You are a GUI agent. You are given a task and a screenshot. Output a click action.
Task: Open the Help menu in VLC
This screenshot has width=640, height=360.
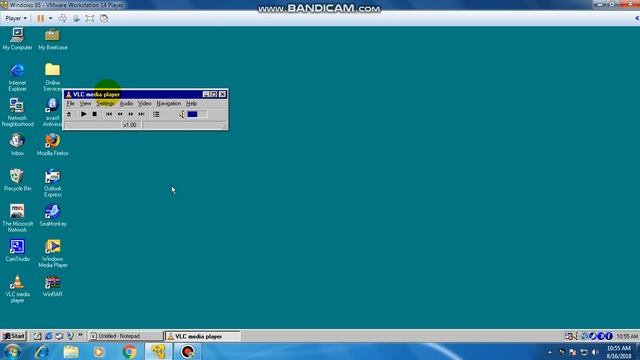click(191, 104)
